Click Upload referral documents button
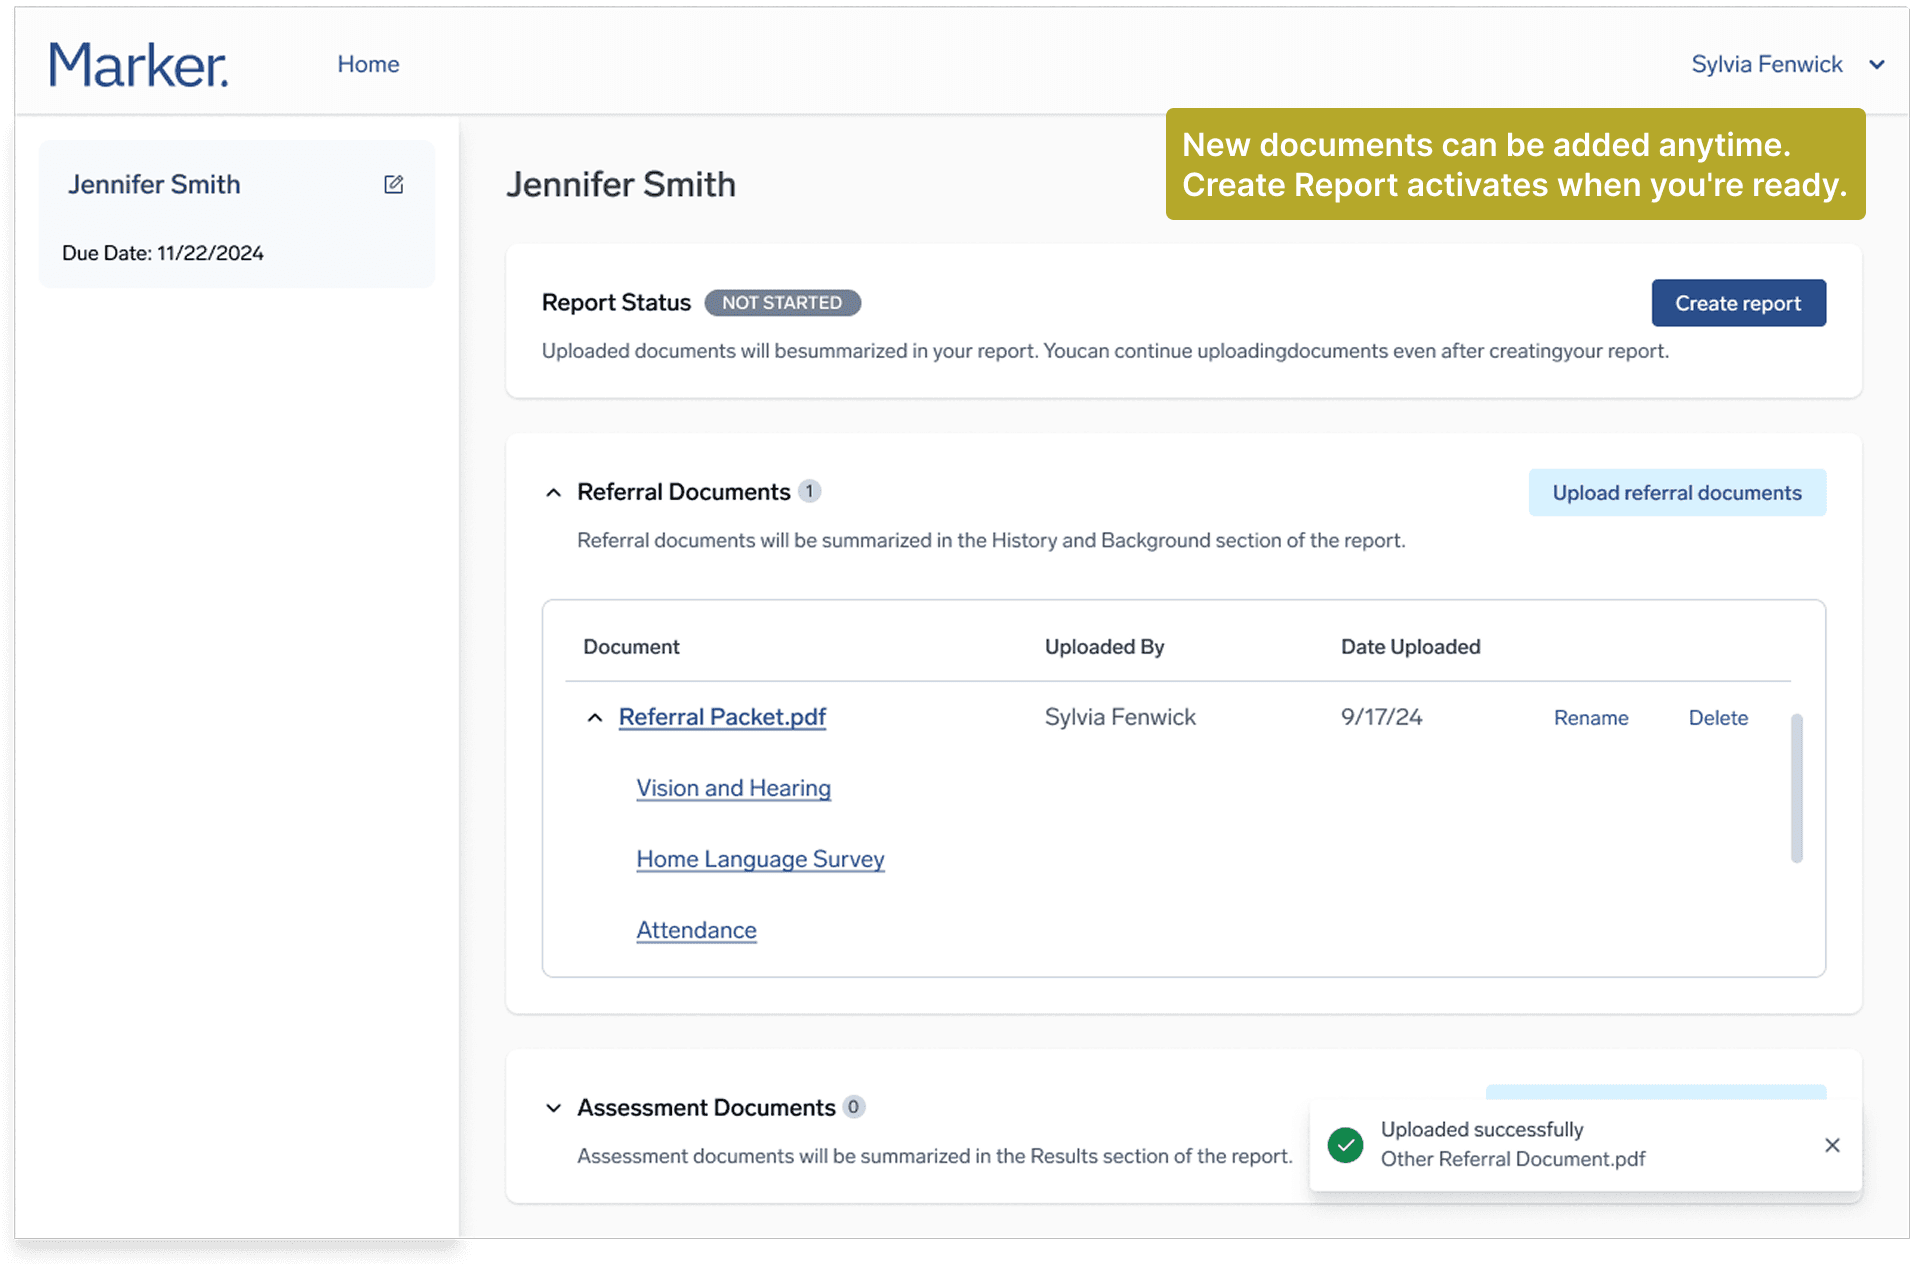This screenshot has height=1264, width=1920. pos(1676,492)
